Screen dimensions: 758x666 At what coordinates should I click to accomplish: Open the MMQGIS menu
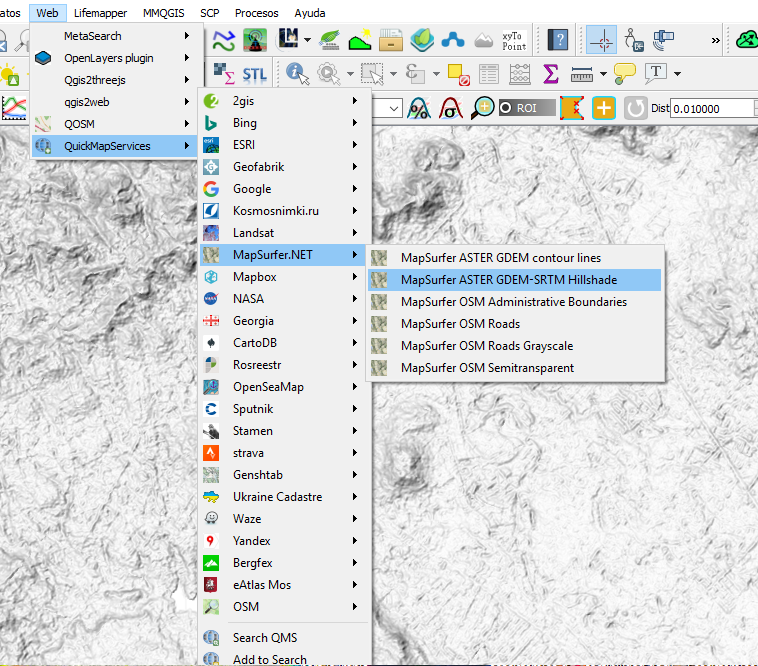coord(163,13)
